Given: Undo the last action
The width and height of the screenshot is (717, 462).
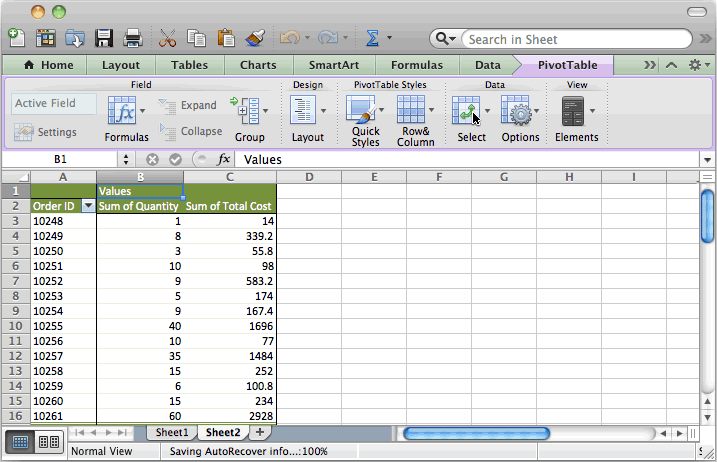Looking at the screenshot, I should pyautogui.click(x=289, y=38).
